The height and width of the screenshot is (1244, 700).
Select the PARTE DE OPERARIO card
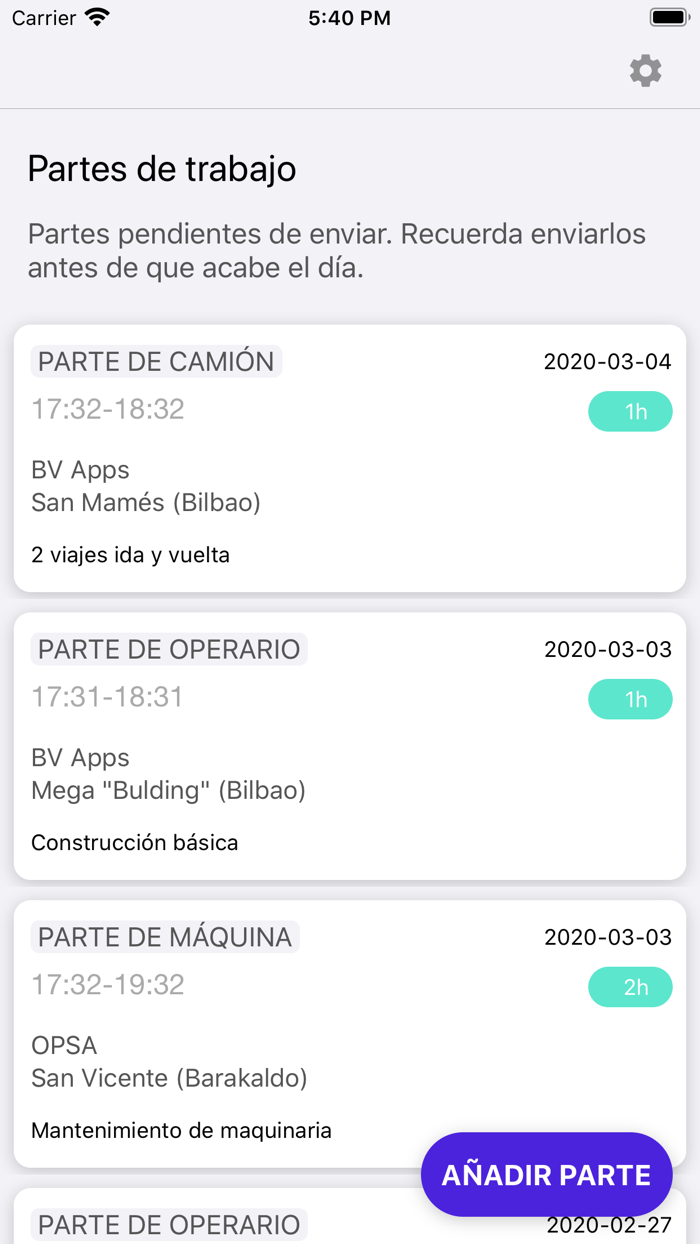(x=350, y=746)
